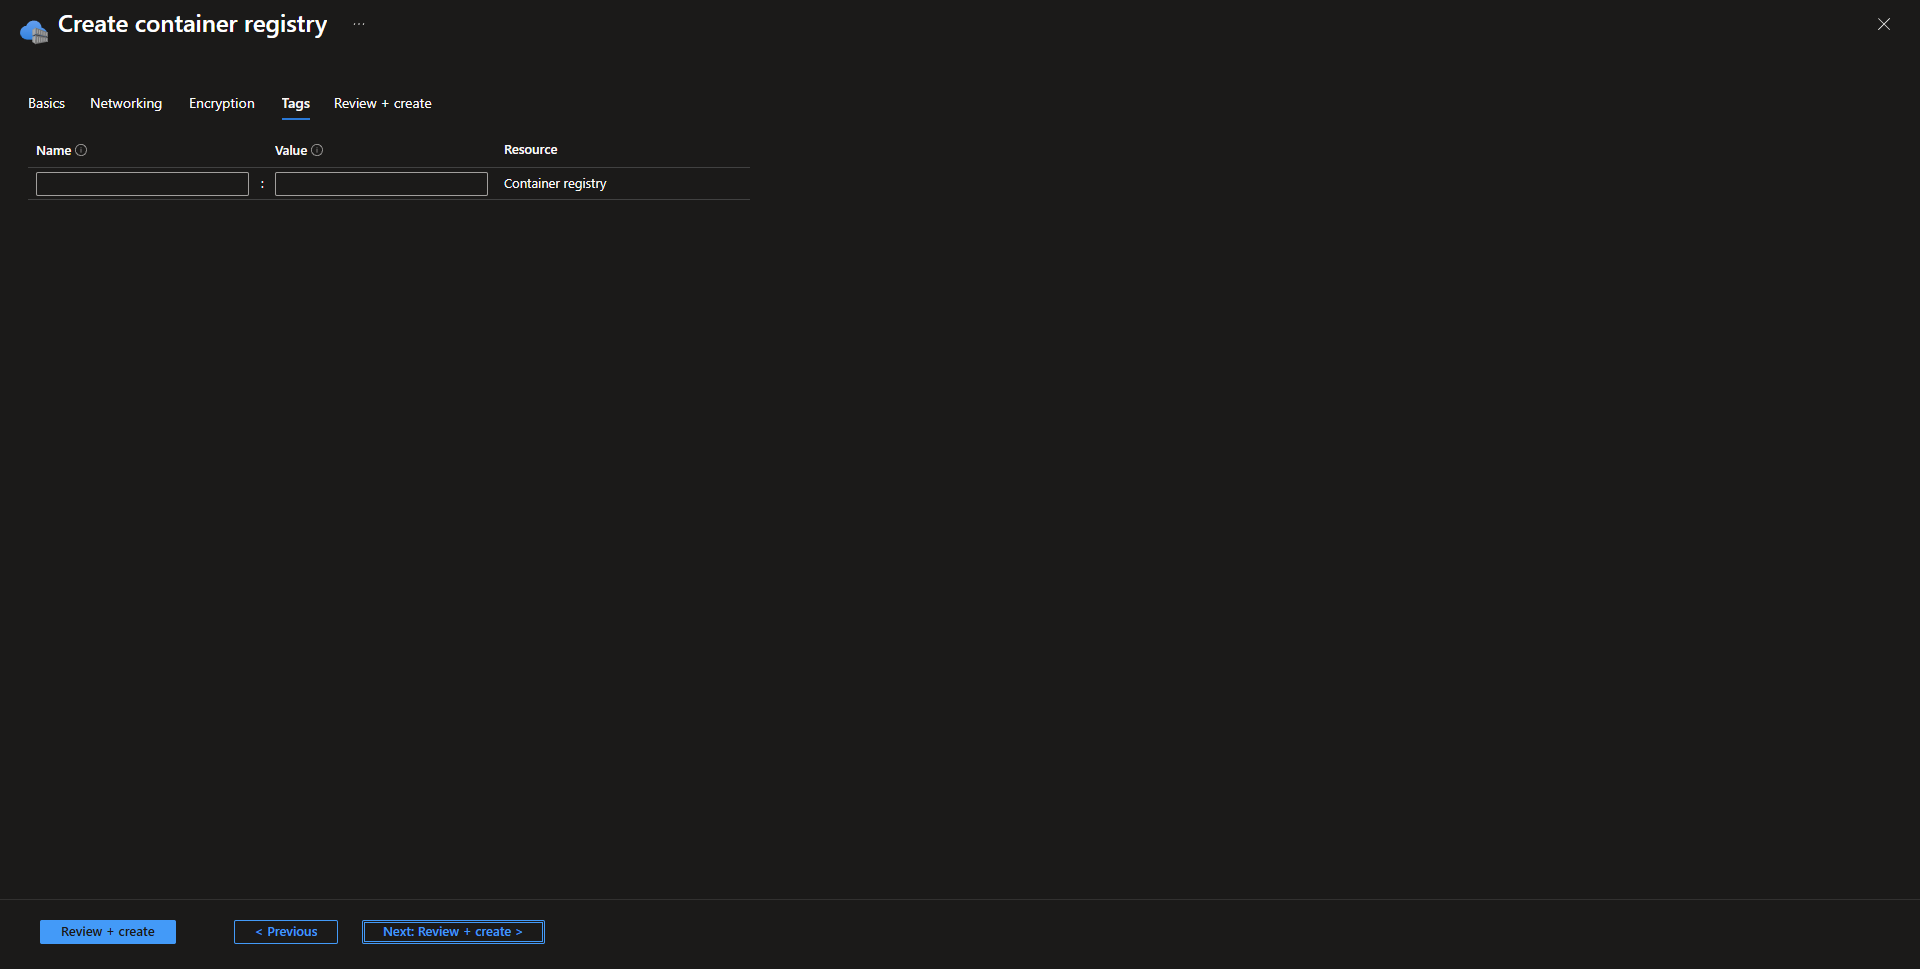Click the container registry cloud icon
This screenshot has width=1920, height=969.
pyautogui.click(x=33, y=31)
